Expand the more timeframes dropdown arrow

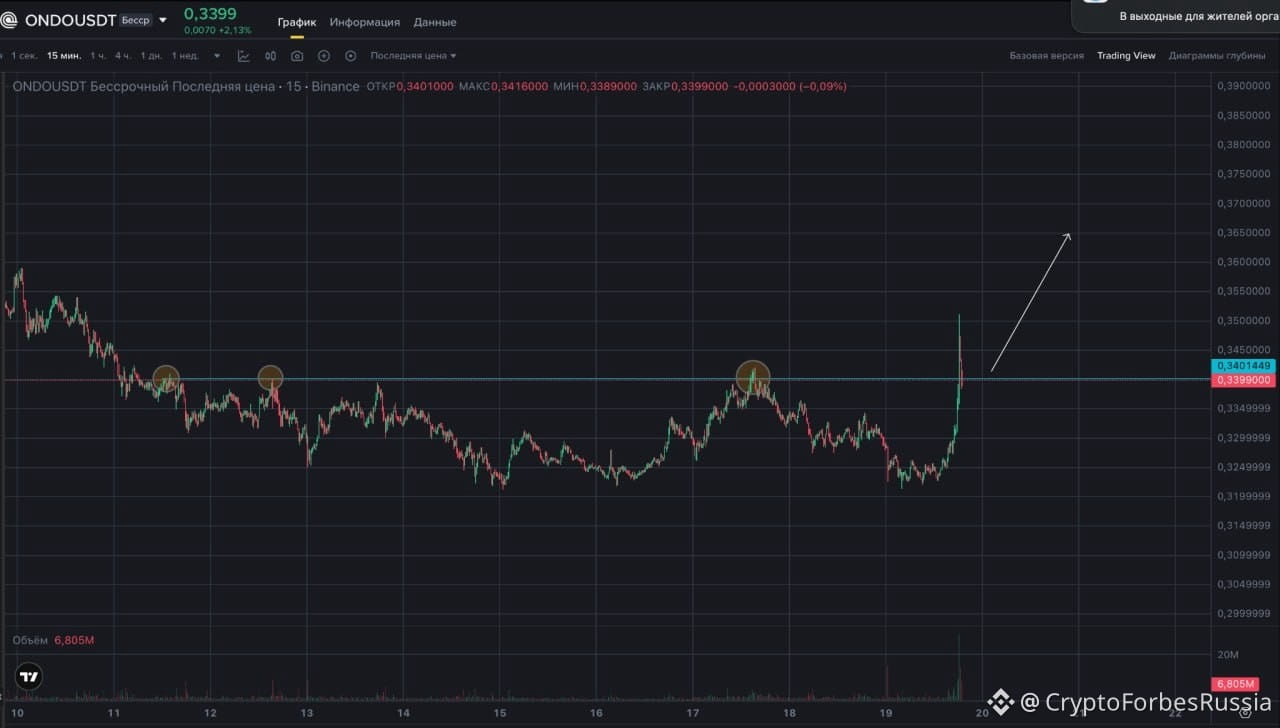pos(217,56)
